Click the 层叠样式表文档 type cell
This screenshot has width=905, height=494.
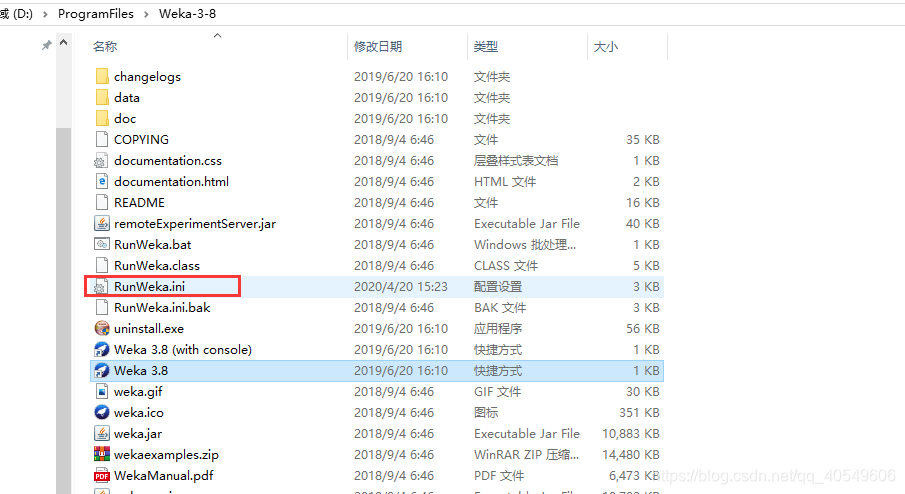[x=516, y=160]
